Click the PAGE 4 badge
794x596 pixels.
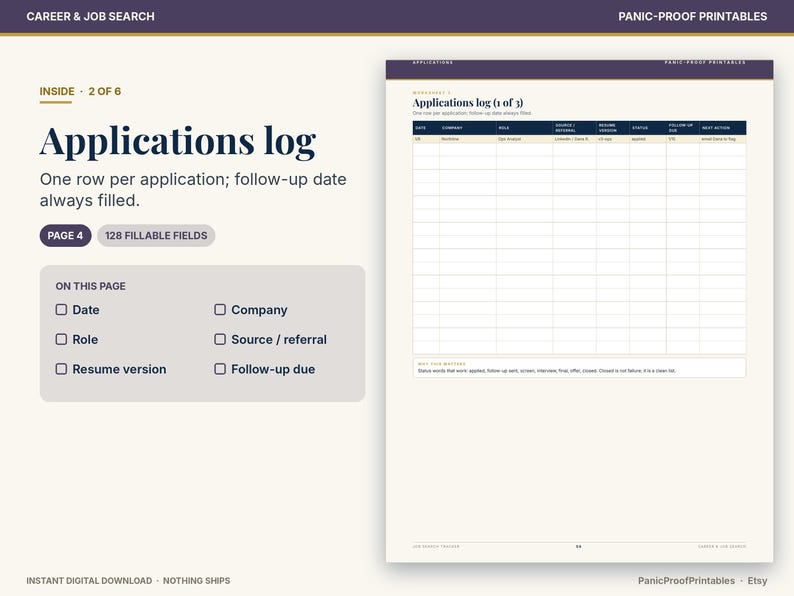click(x=65, y=235)
